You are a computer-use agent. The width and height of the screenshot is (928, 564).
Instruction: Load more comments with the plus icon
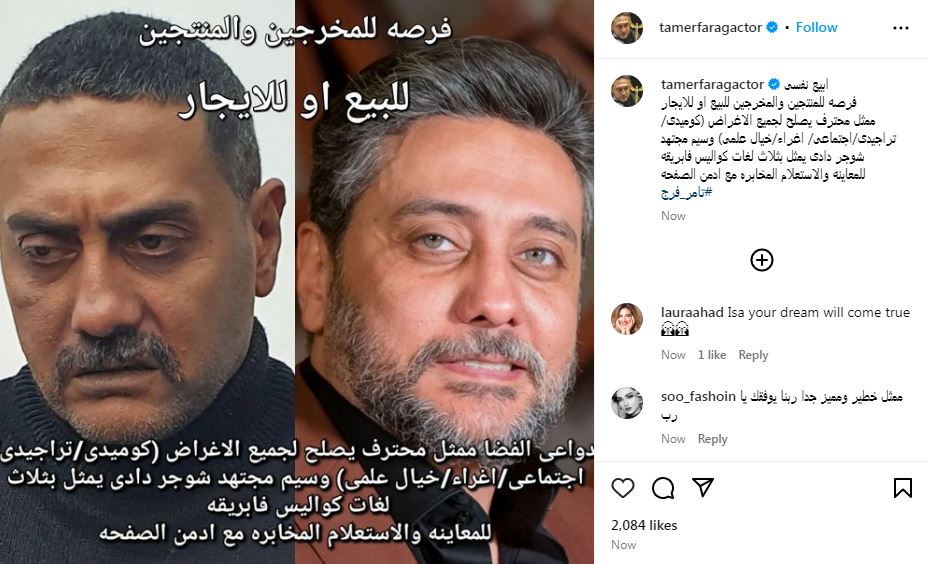pos(762,260)
